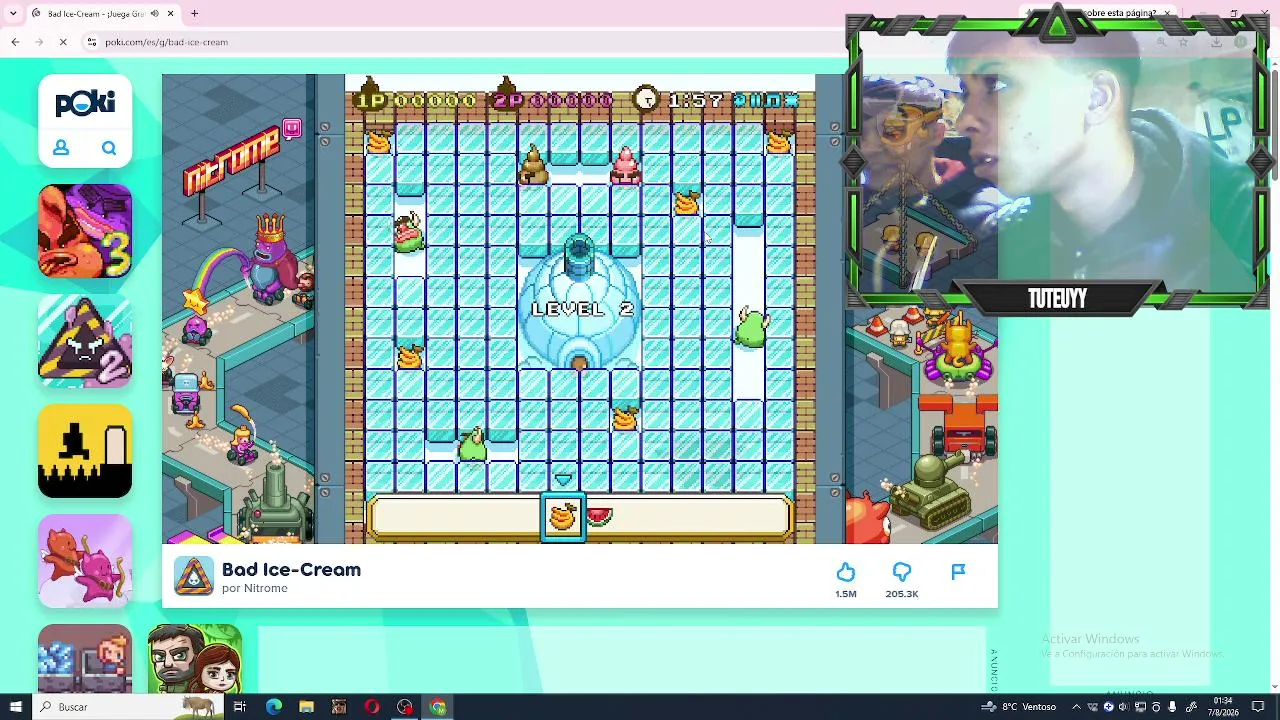Open the 8°C Ventoso weather widget
This screenshot has width=1280, height=720.
pyautogui.click(x=1019, y=707)
